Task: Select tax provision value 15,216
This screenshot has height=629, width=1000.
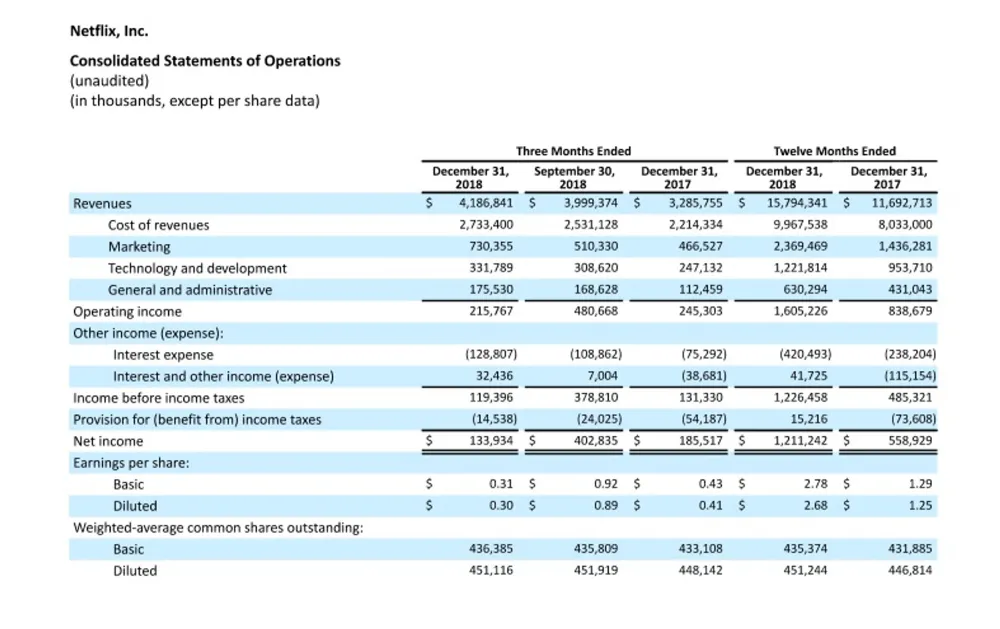Action: click(x=809, y=420)
